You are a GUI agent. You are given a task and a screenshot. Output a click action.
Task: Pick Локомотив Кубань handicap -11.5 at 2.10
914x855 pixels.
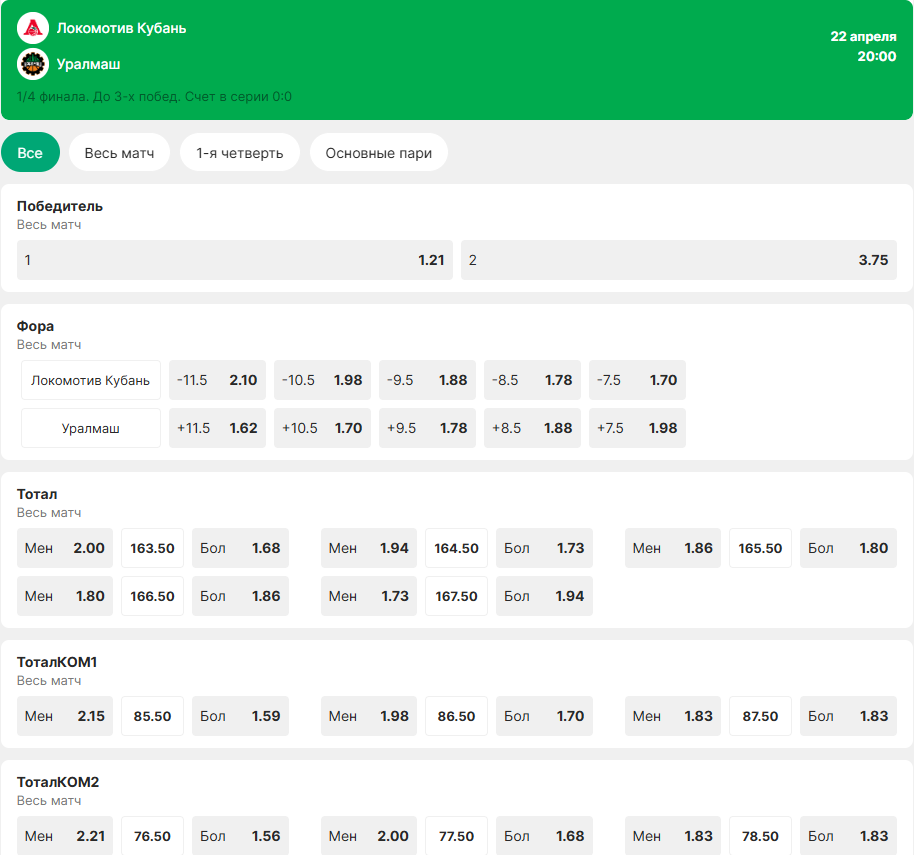[x=217, y=380]
